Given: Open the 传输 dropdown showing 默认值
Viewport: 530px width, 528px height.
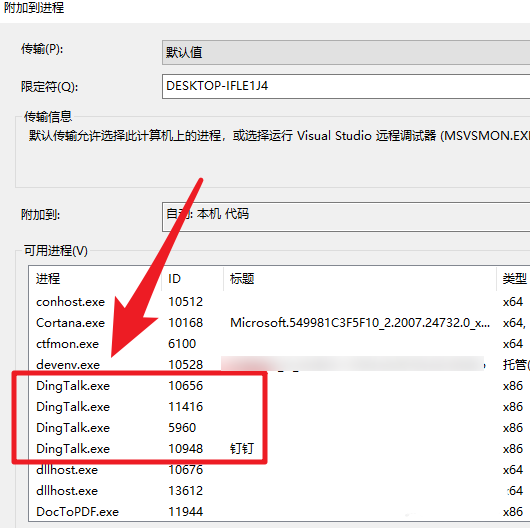Looking at the screenshot, I should [x=346, y=52].
